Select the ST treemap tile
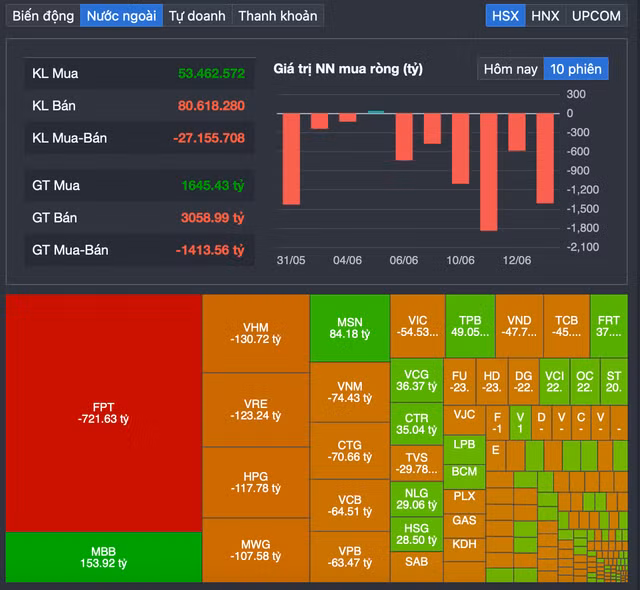 [614, 382]
